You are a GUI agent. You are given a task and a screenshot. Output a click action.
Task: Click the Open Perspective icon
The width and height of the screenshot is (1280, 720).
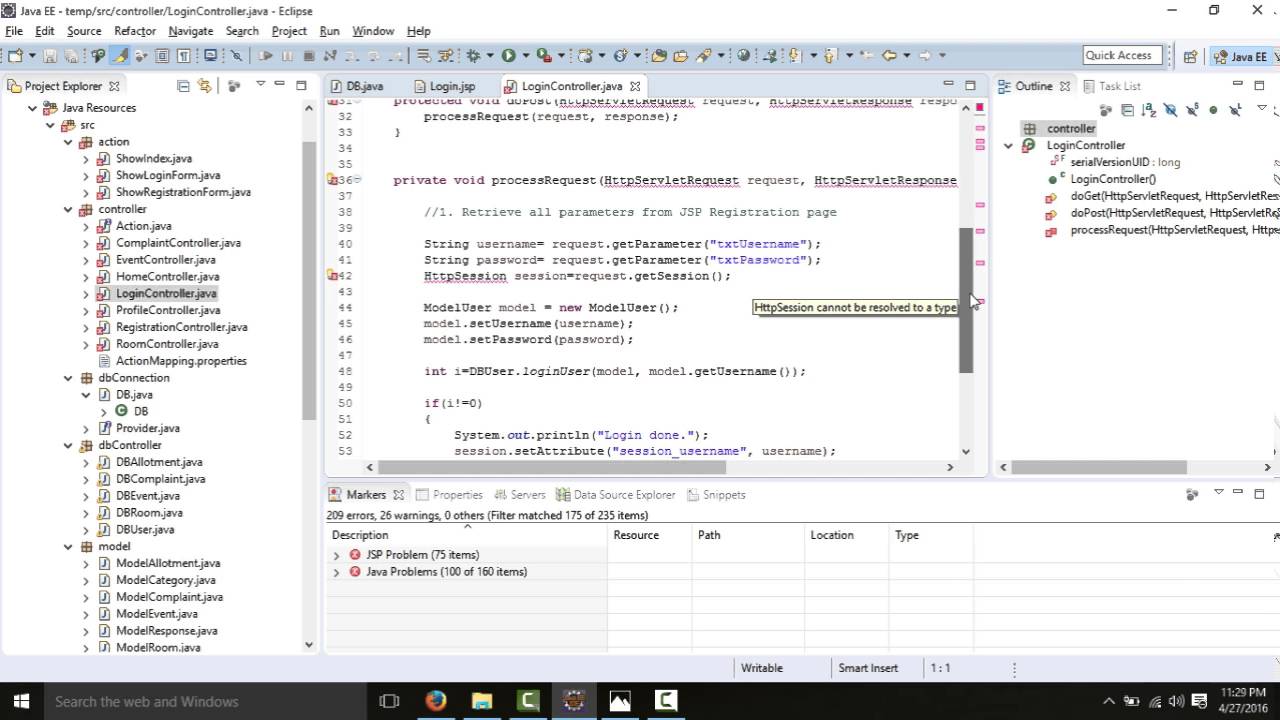pos(1190,57)
